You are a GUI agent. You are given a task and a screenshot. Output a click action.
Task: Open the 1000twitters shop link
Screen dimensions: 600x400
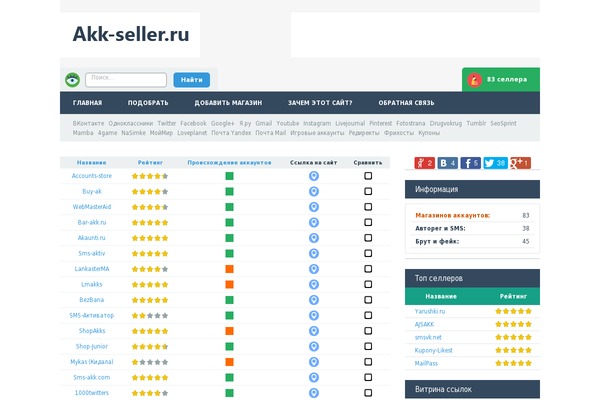92,393
